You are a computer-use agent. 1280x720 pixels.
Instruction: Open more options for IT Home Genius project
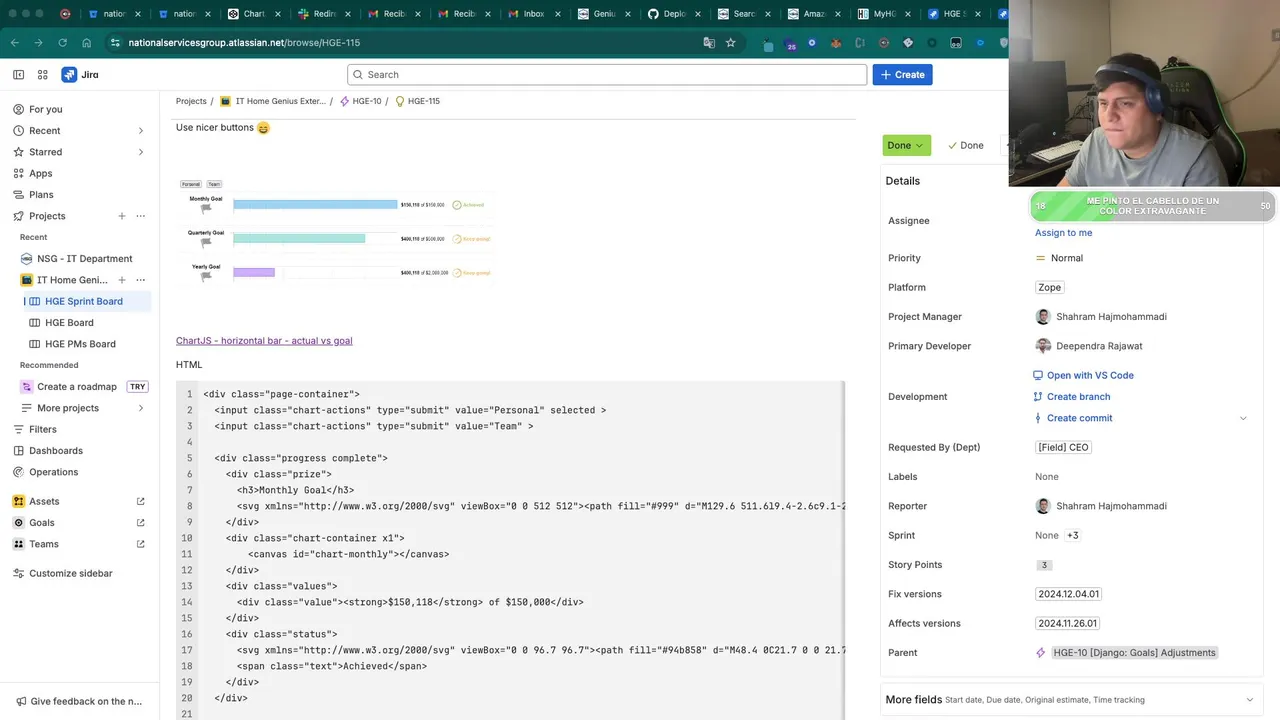(141, 280)
